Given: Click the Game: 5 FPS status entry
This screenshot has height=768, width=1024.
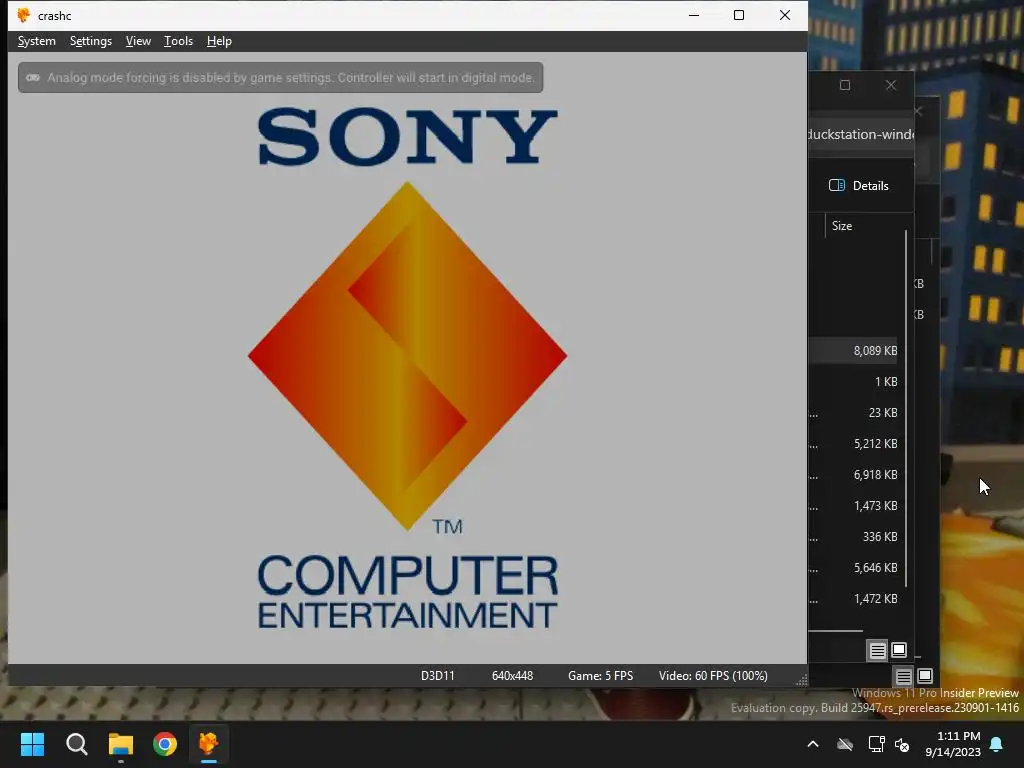Looking at the screenshot, I should (x=600, y=676).
